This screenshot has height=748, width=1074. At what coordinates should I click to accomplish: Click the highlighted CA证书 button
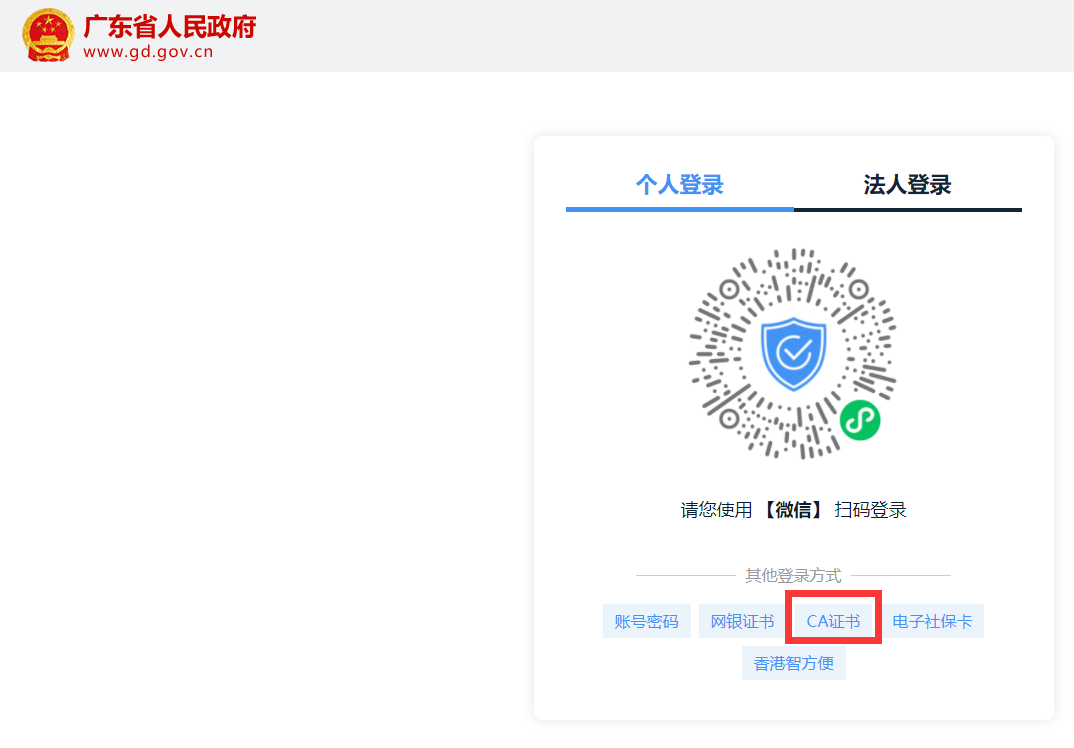pyautogui.click(x=833, y=622)
